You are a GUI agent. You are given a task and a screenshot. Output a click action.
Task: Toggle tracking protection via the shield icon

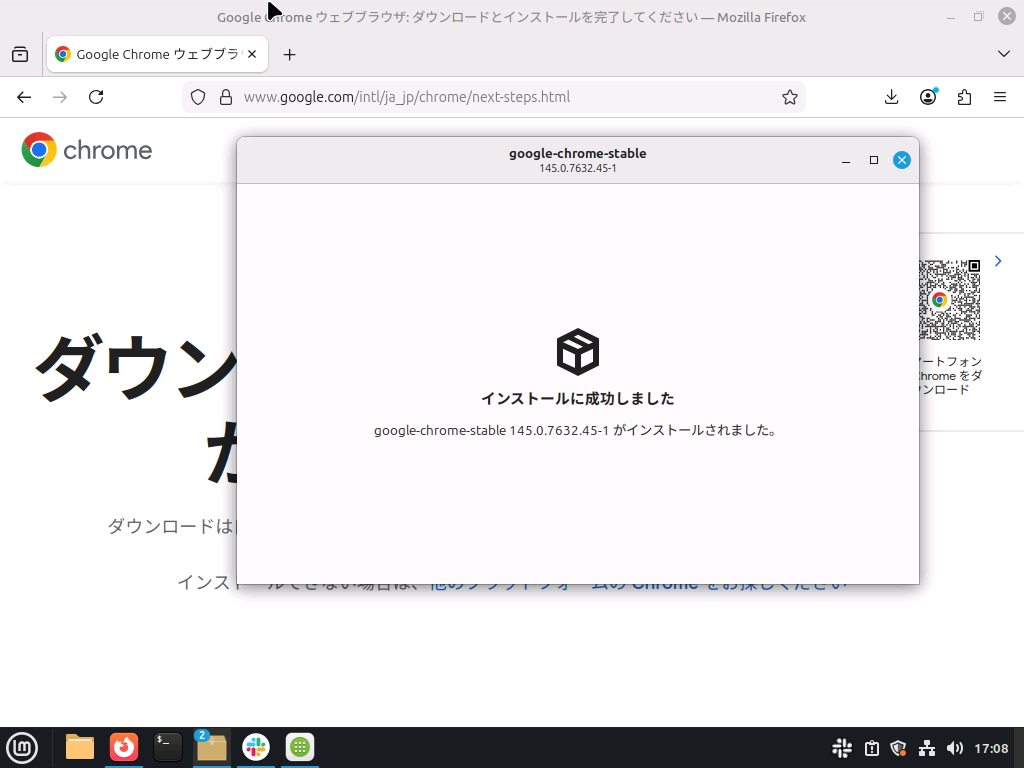[197, 97]
